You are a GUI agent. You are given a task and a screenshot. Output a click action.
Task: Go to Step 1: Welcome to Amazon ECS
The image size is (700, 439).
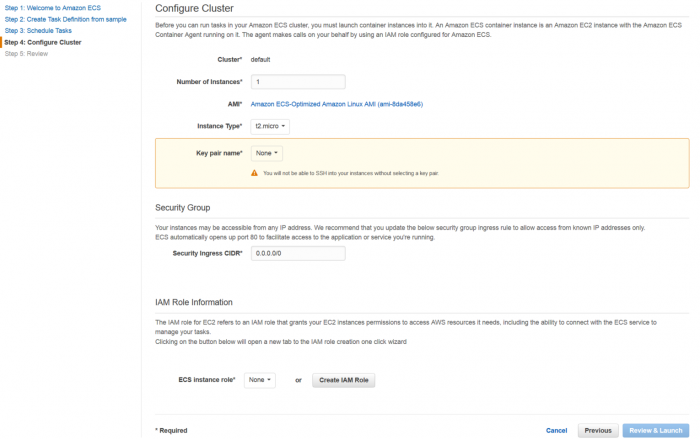(x=53, y=8)
